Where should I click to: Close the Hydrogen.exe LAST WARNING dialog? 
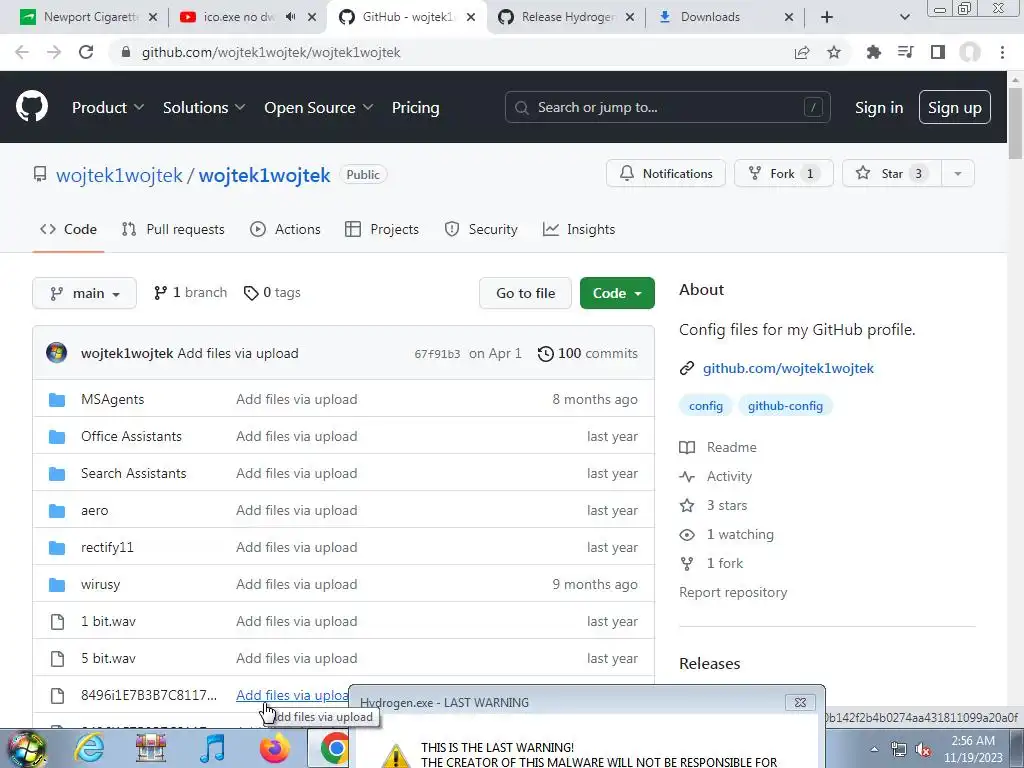tap(800, 703)
